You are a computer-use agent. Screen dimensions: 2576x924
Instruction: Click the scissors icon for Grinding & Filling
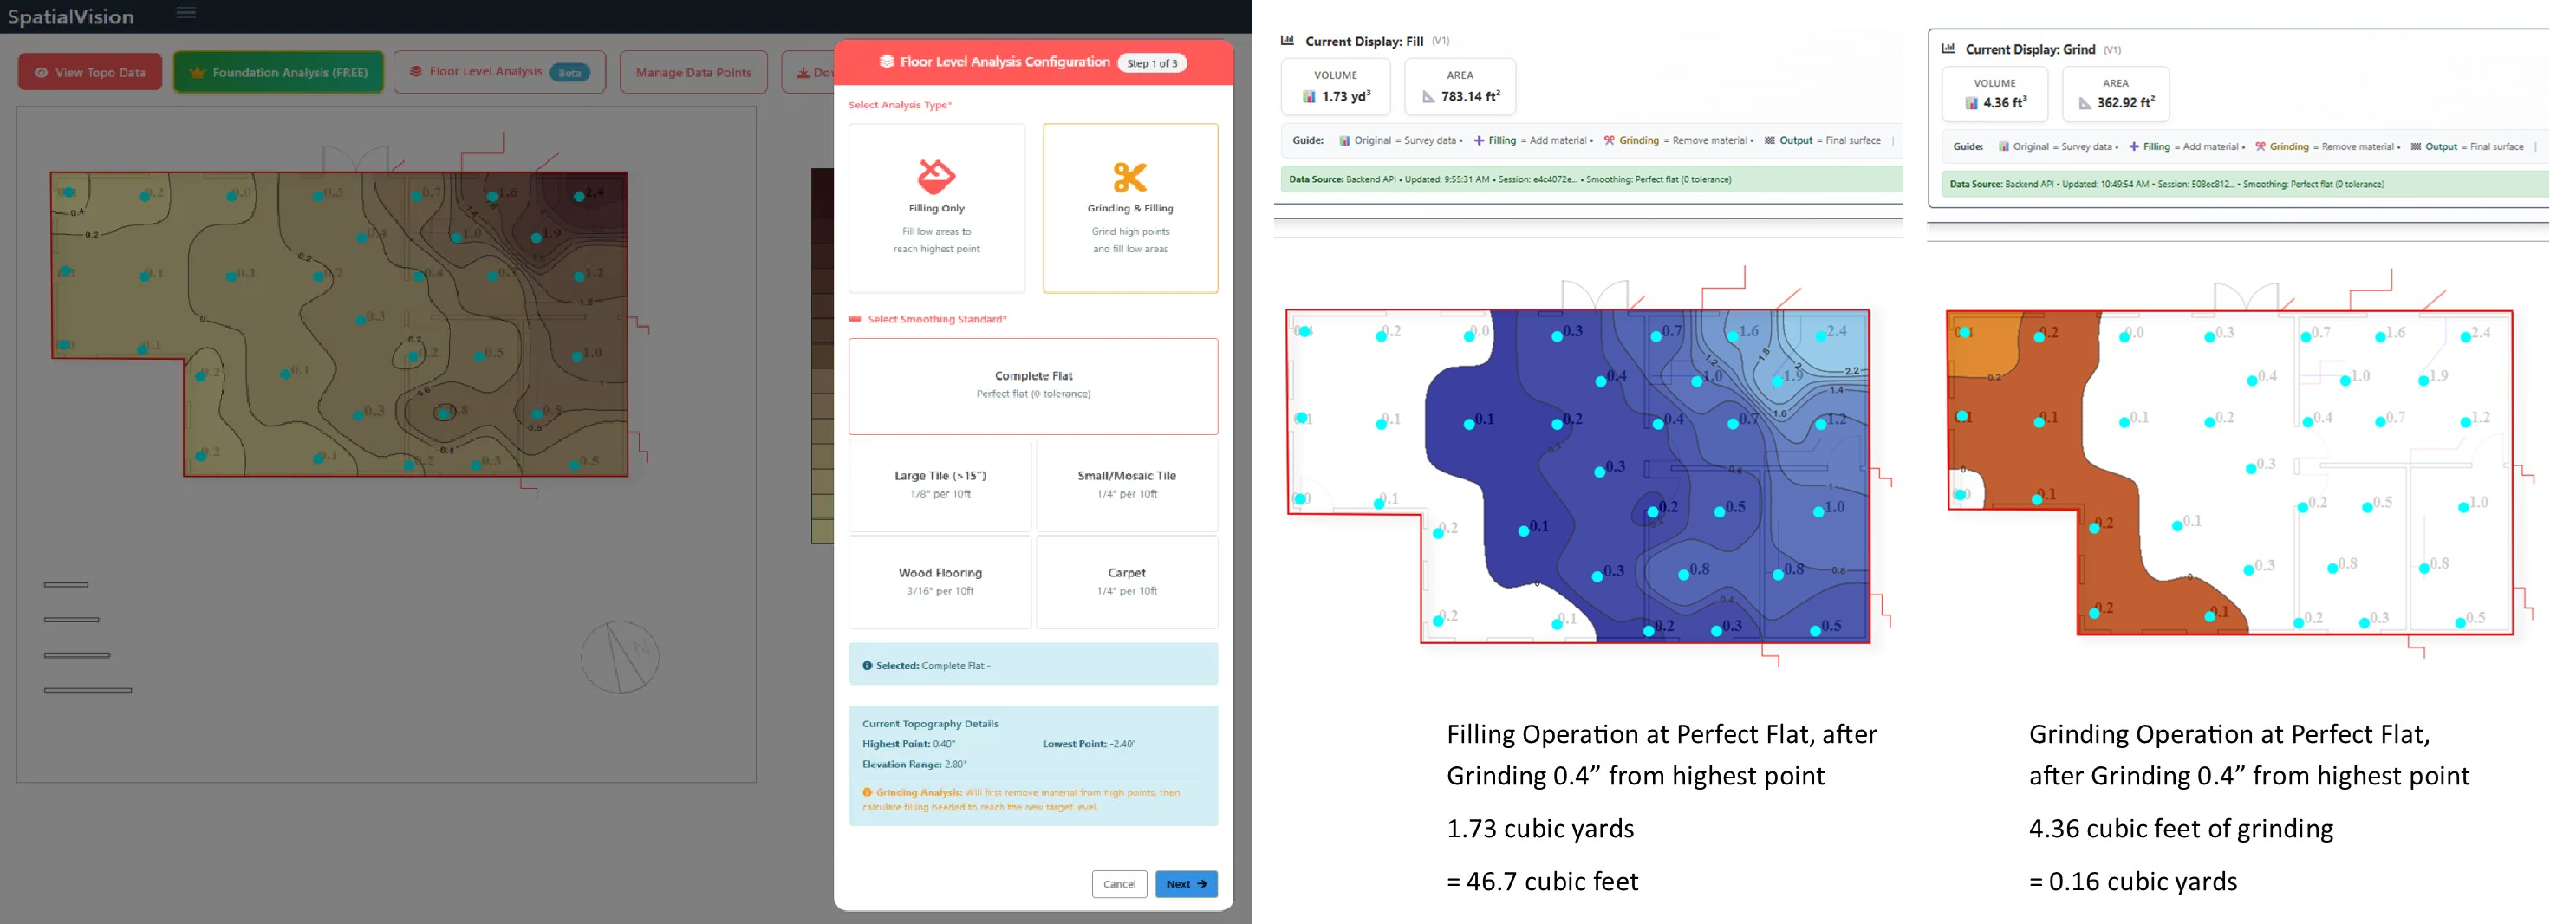point(1130,177)
